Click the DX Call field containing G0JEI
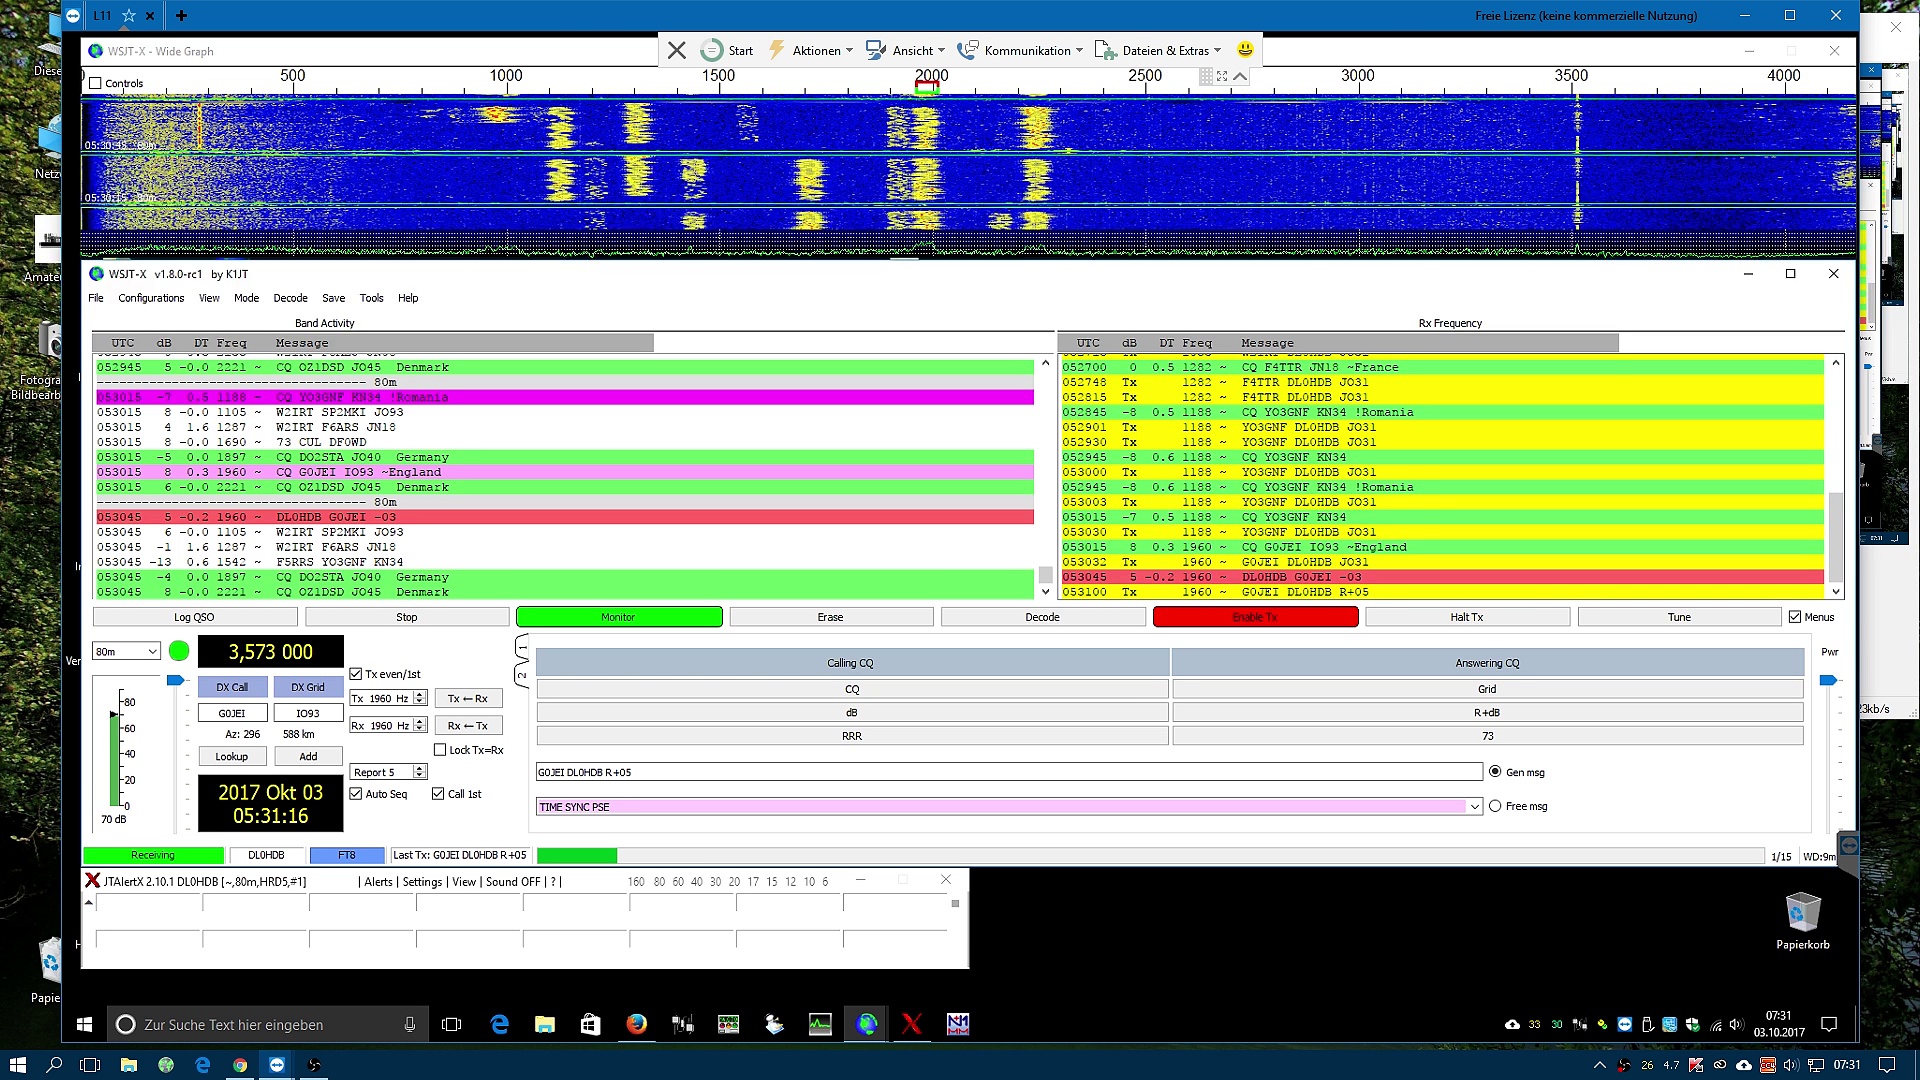The image size is (1920, 1080). click(232, 713)
